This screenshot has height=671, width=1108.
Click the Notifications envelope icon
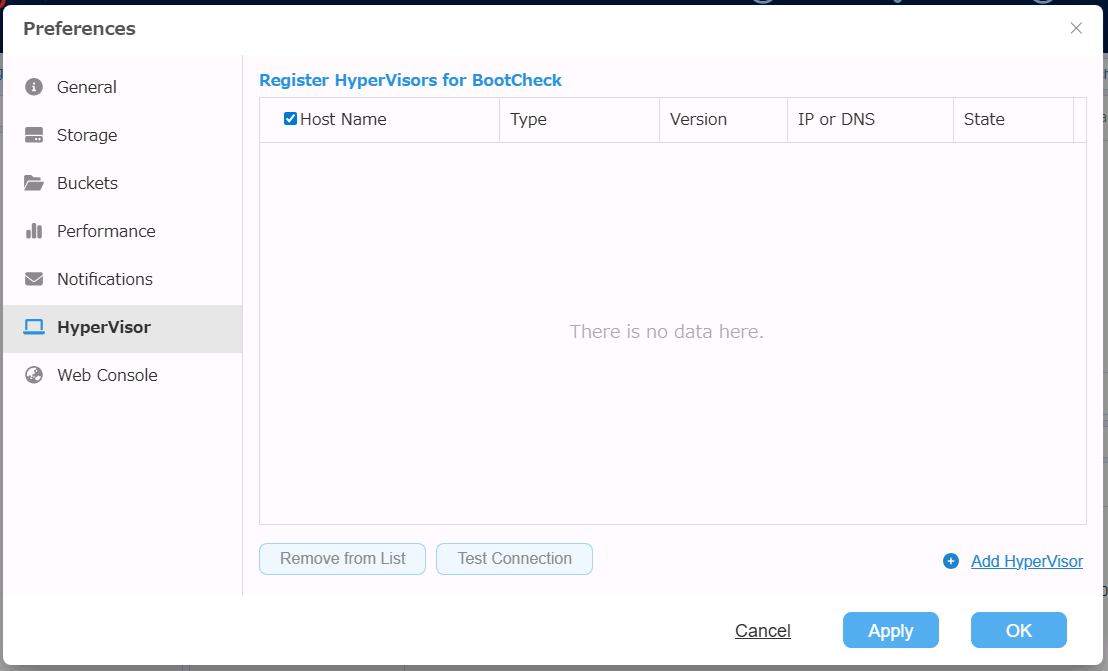(34, 279)
